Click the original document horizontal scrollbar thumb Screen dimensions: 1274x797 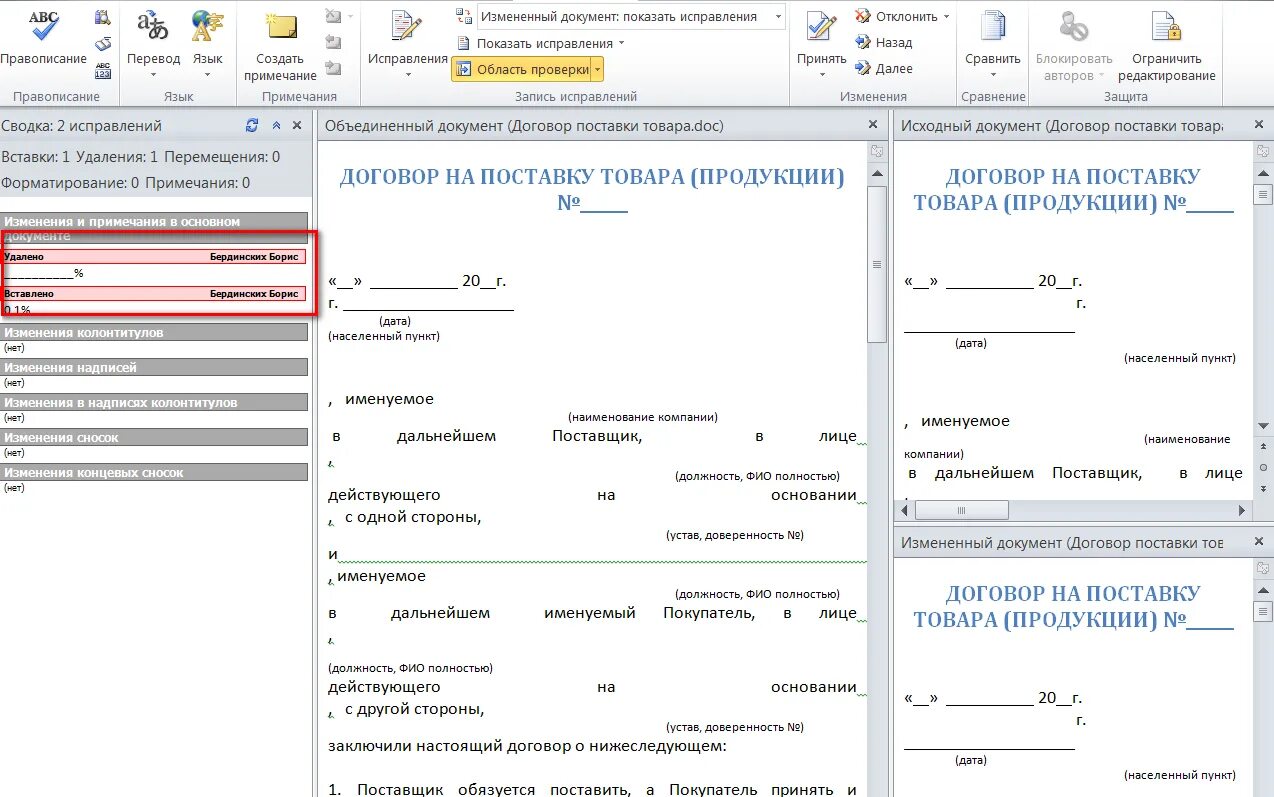click(962, 510)
